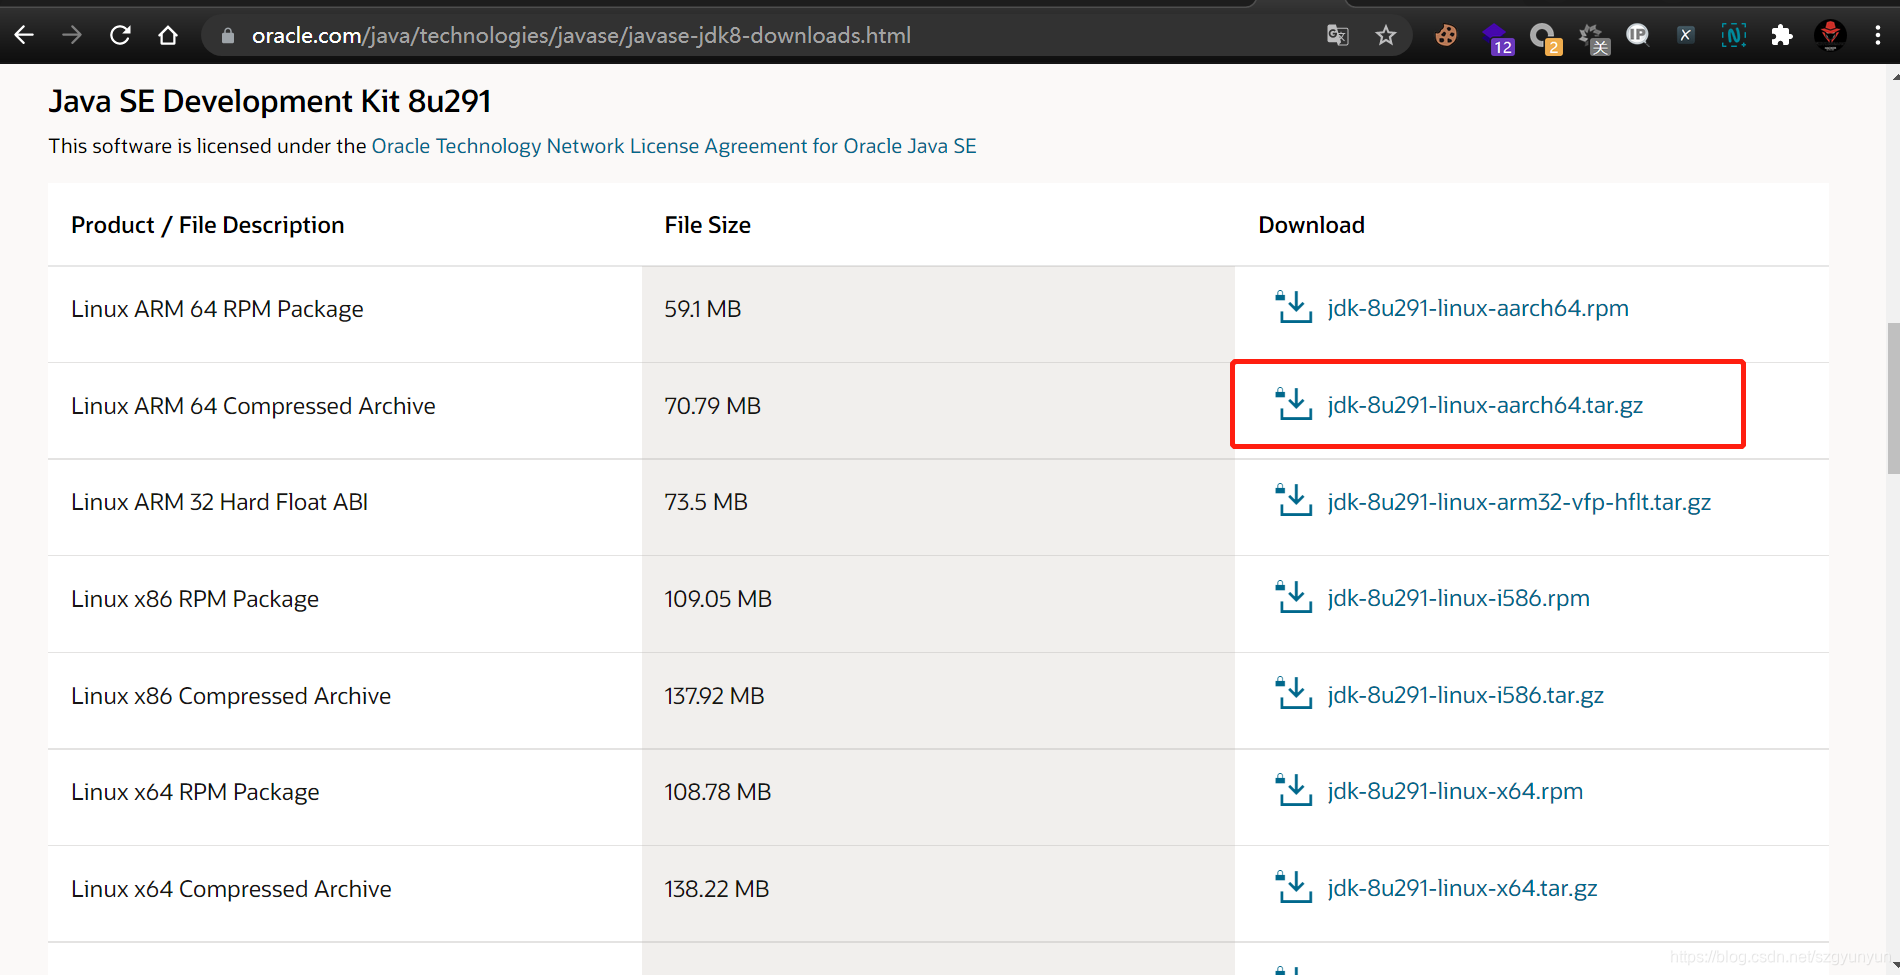Download jdk-8u291-linux-i586.tar.gz
This screenshot has height=975, width=1900.
1465,695
